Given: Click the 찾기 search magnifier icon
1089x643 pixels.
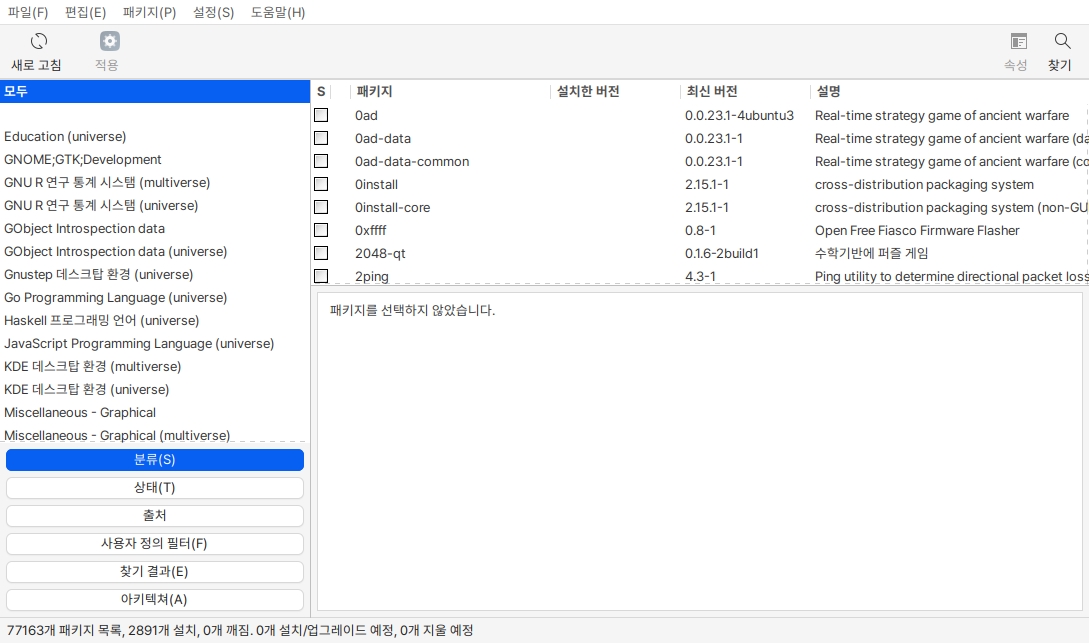Looking at the screenshot, I should 1062,42.
